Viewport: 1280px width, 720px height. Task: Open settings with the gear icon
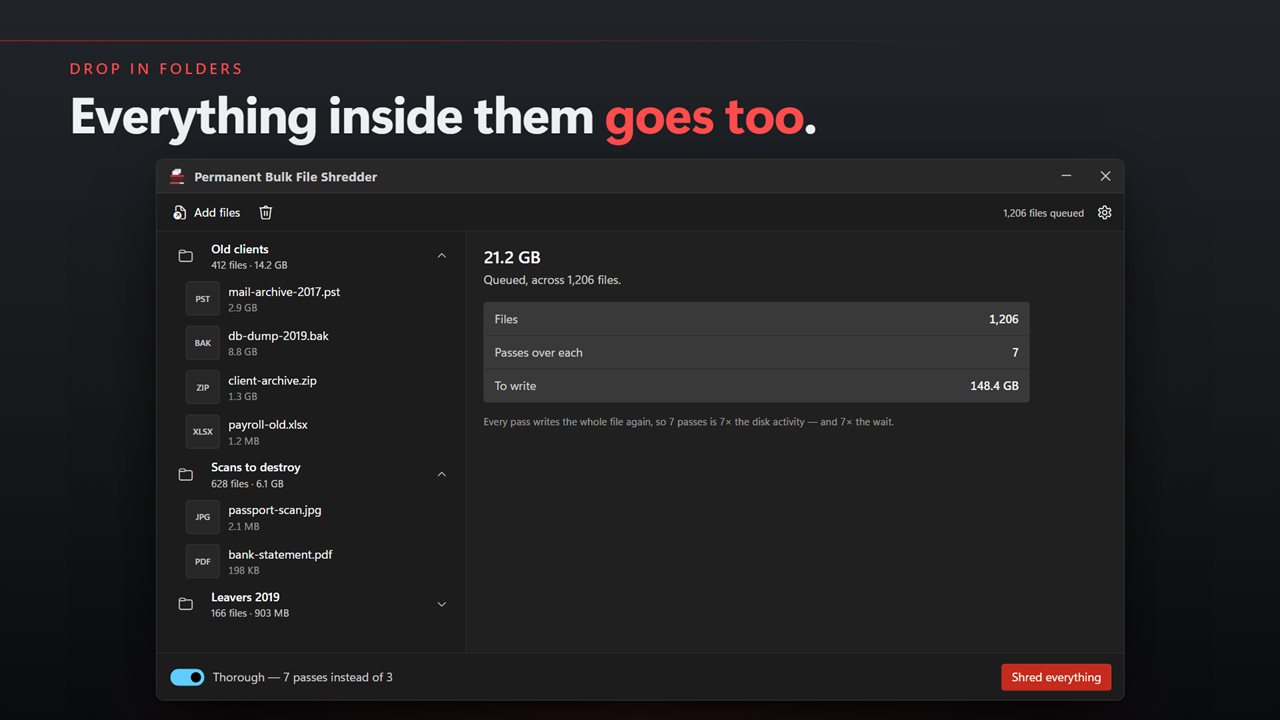point(1104,212)
